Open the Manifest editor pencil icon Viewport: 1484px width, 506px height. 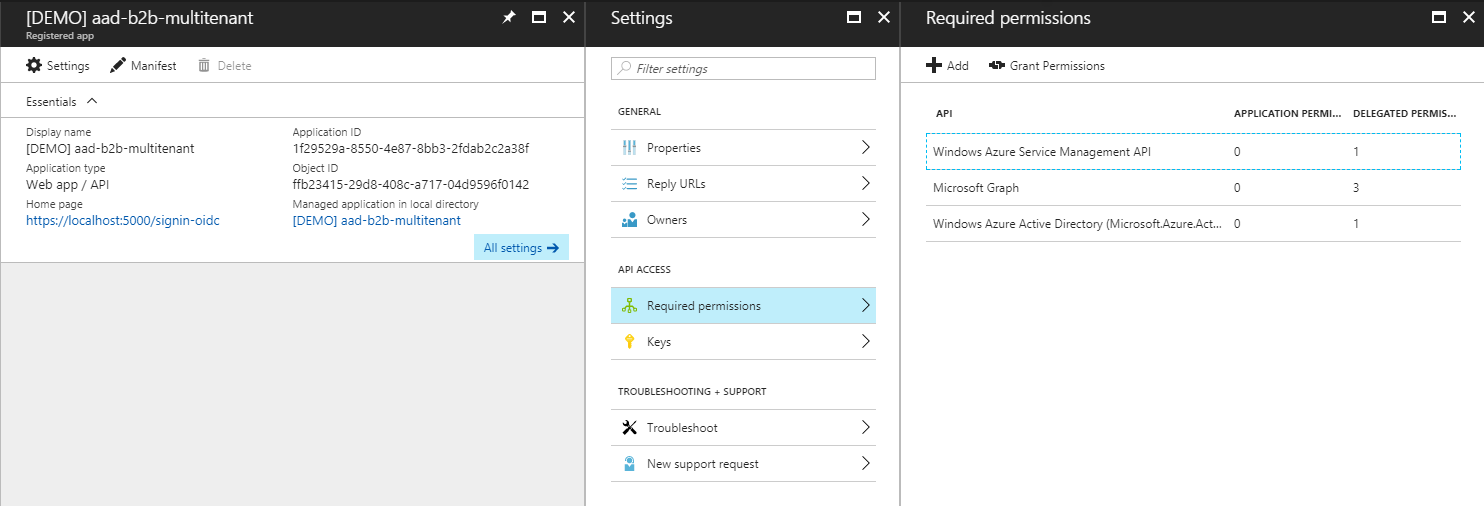(x=118, y=66)
